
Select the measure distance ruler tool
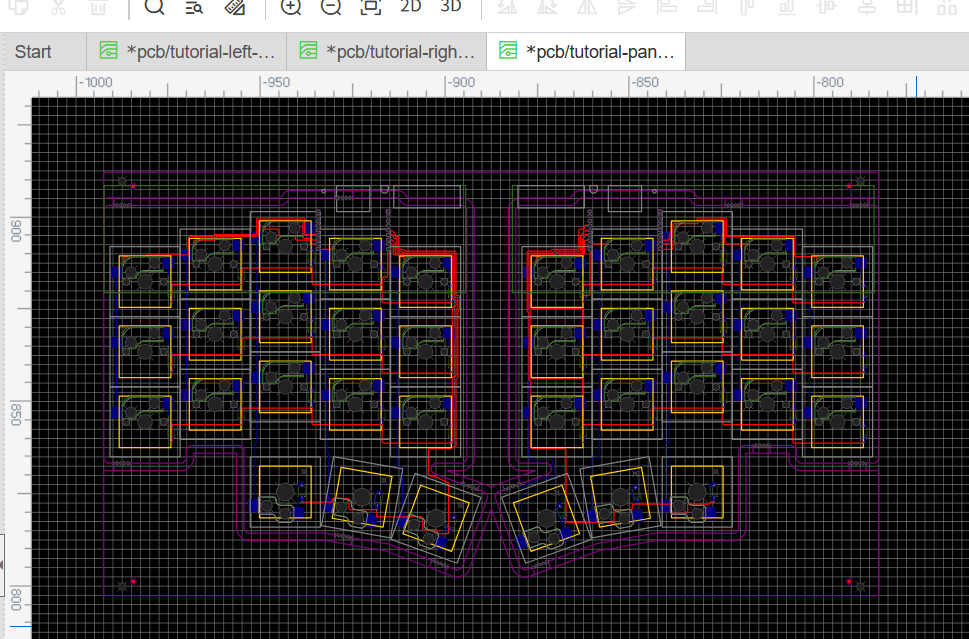click(x=235, y=7)
